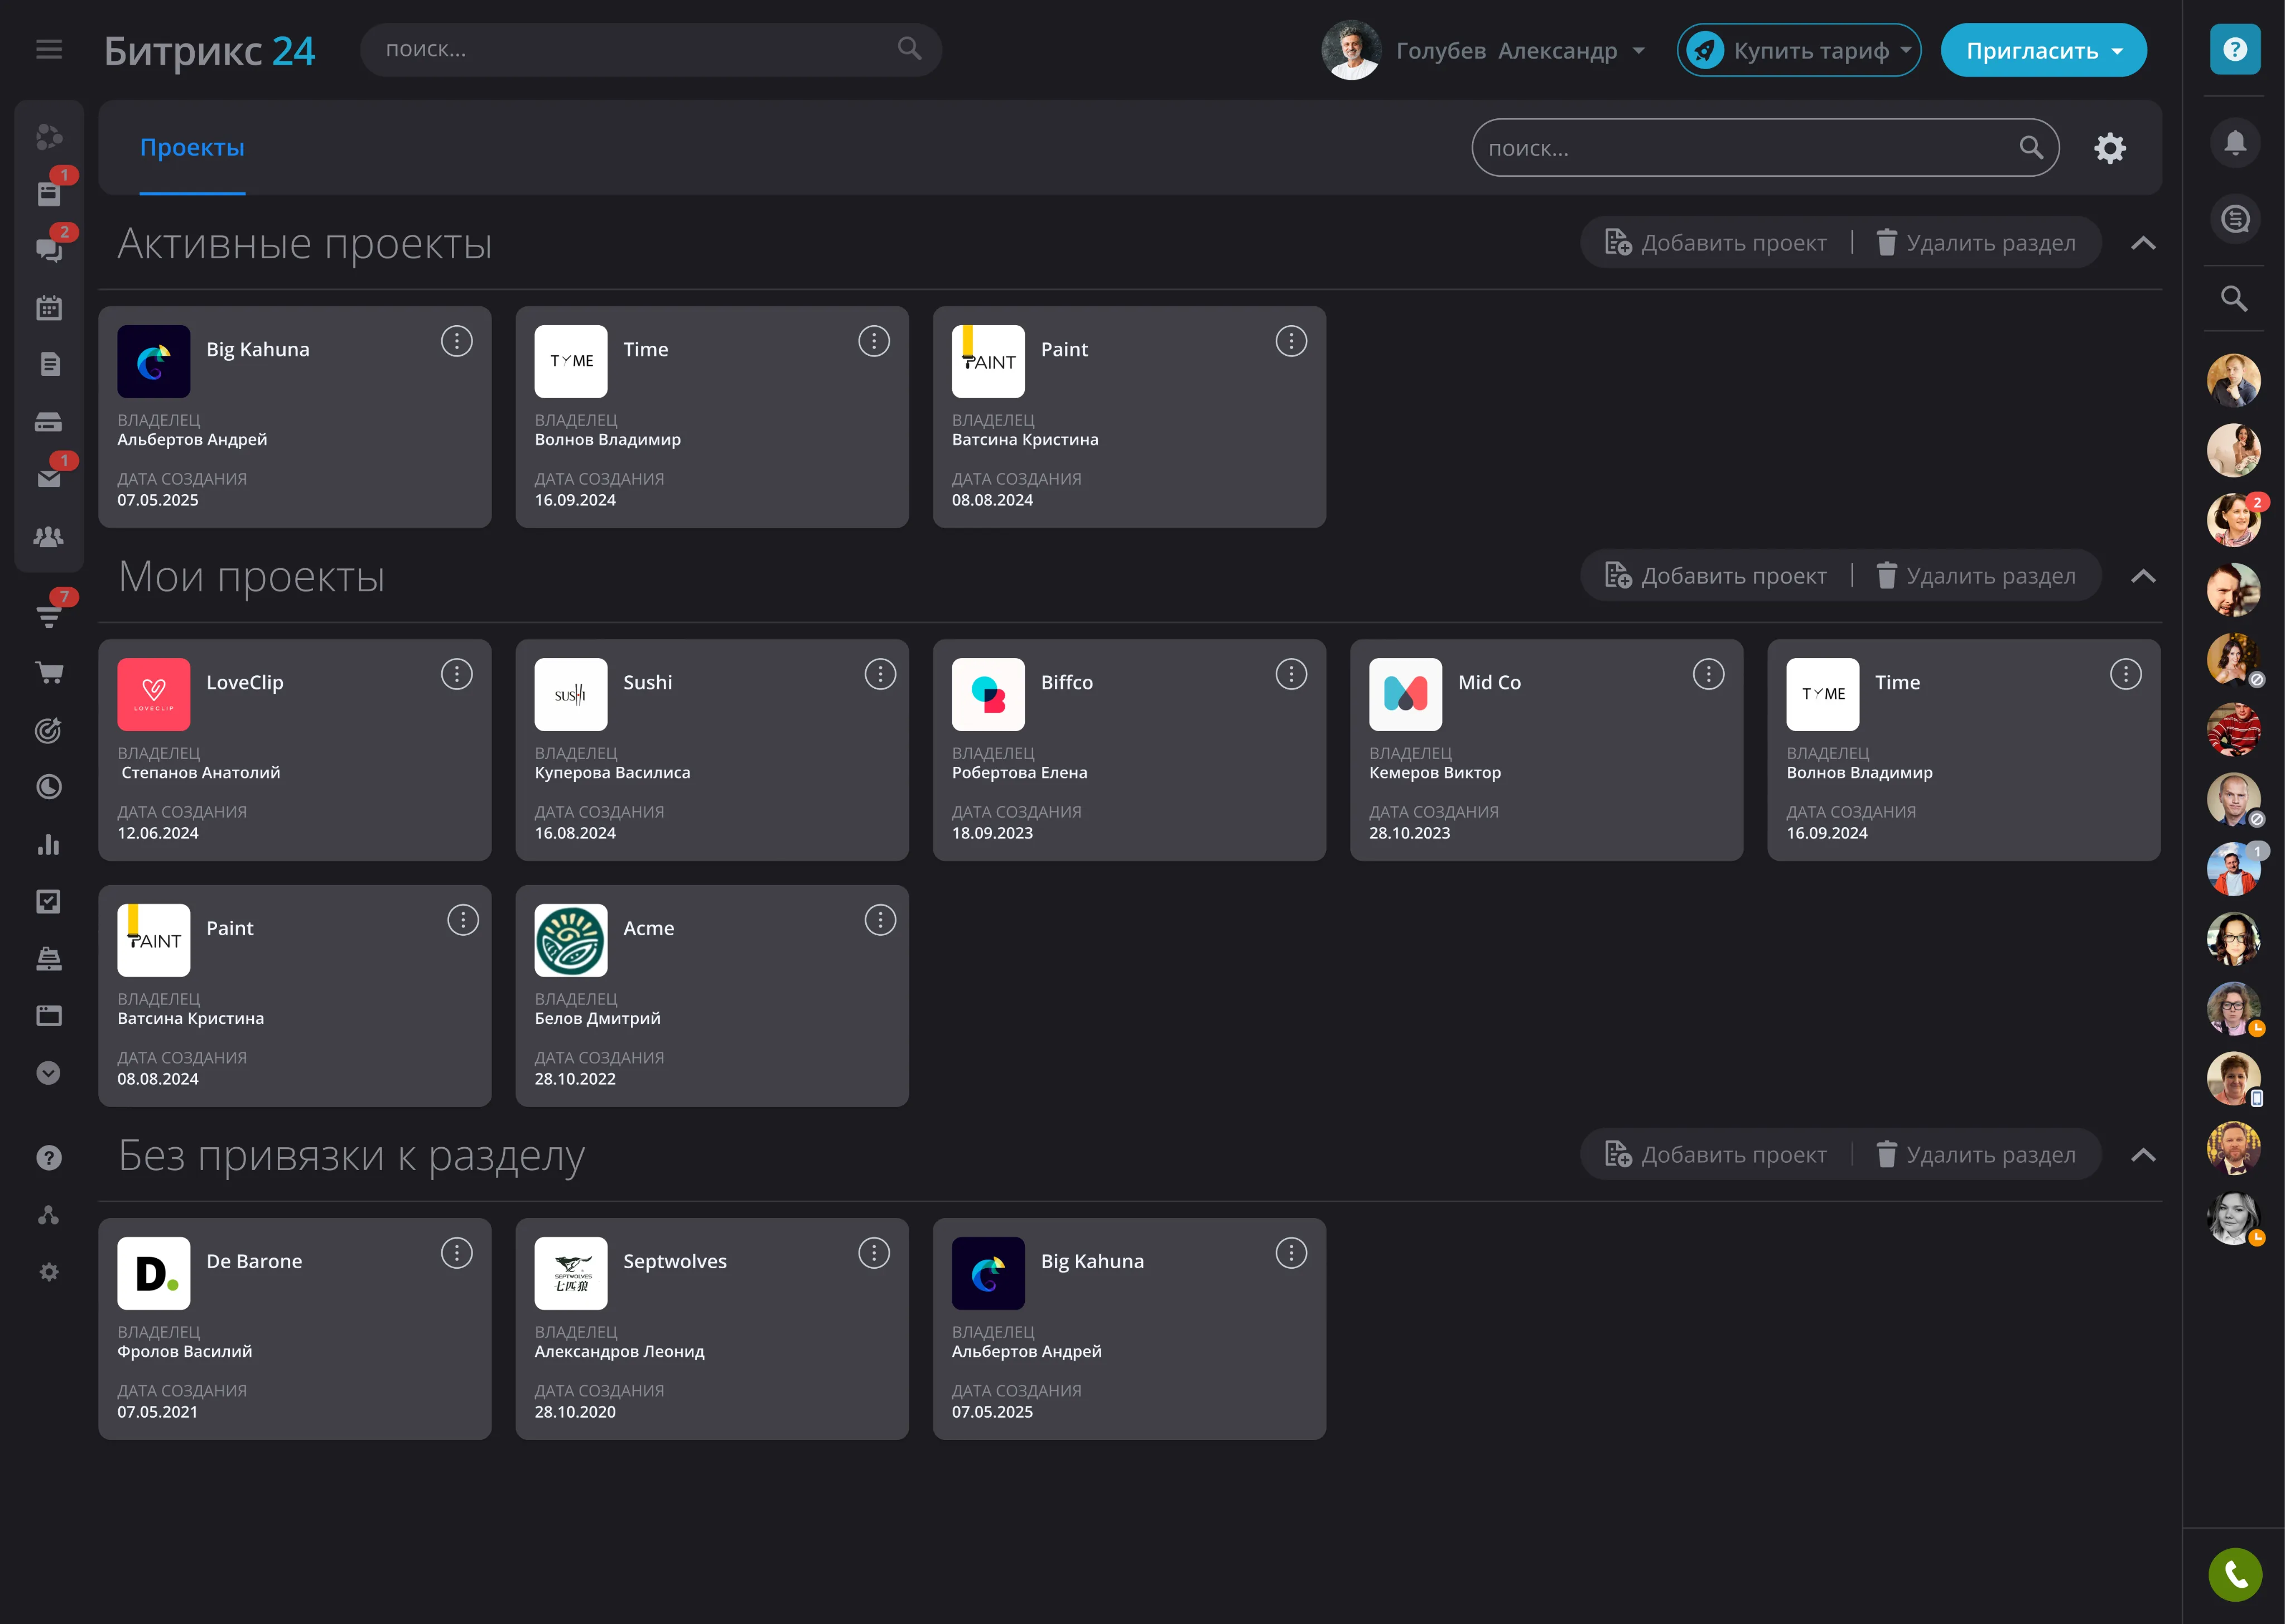Image resolution: width=2285 pixels, height=1624 pixels.
Task: Click the Купить тариф button
Action: coord(1799,50)
